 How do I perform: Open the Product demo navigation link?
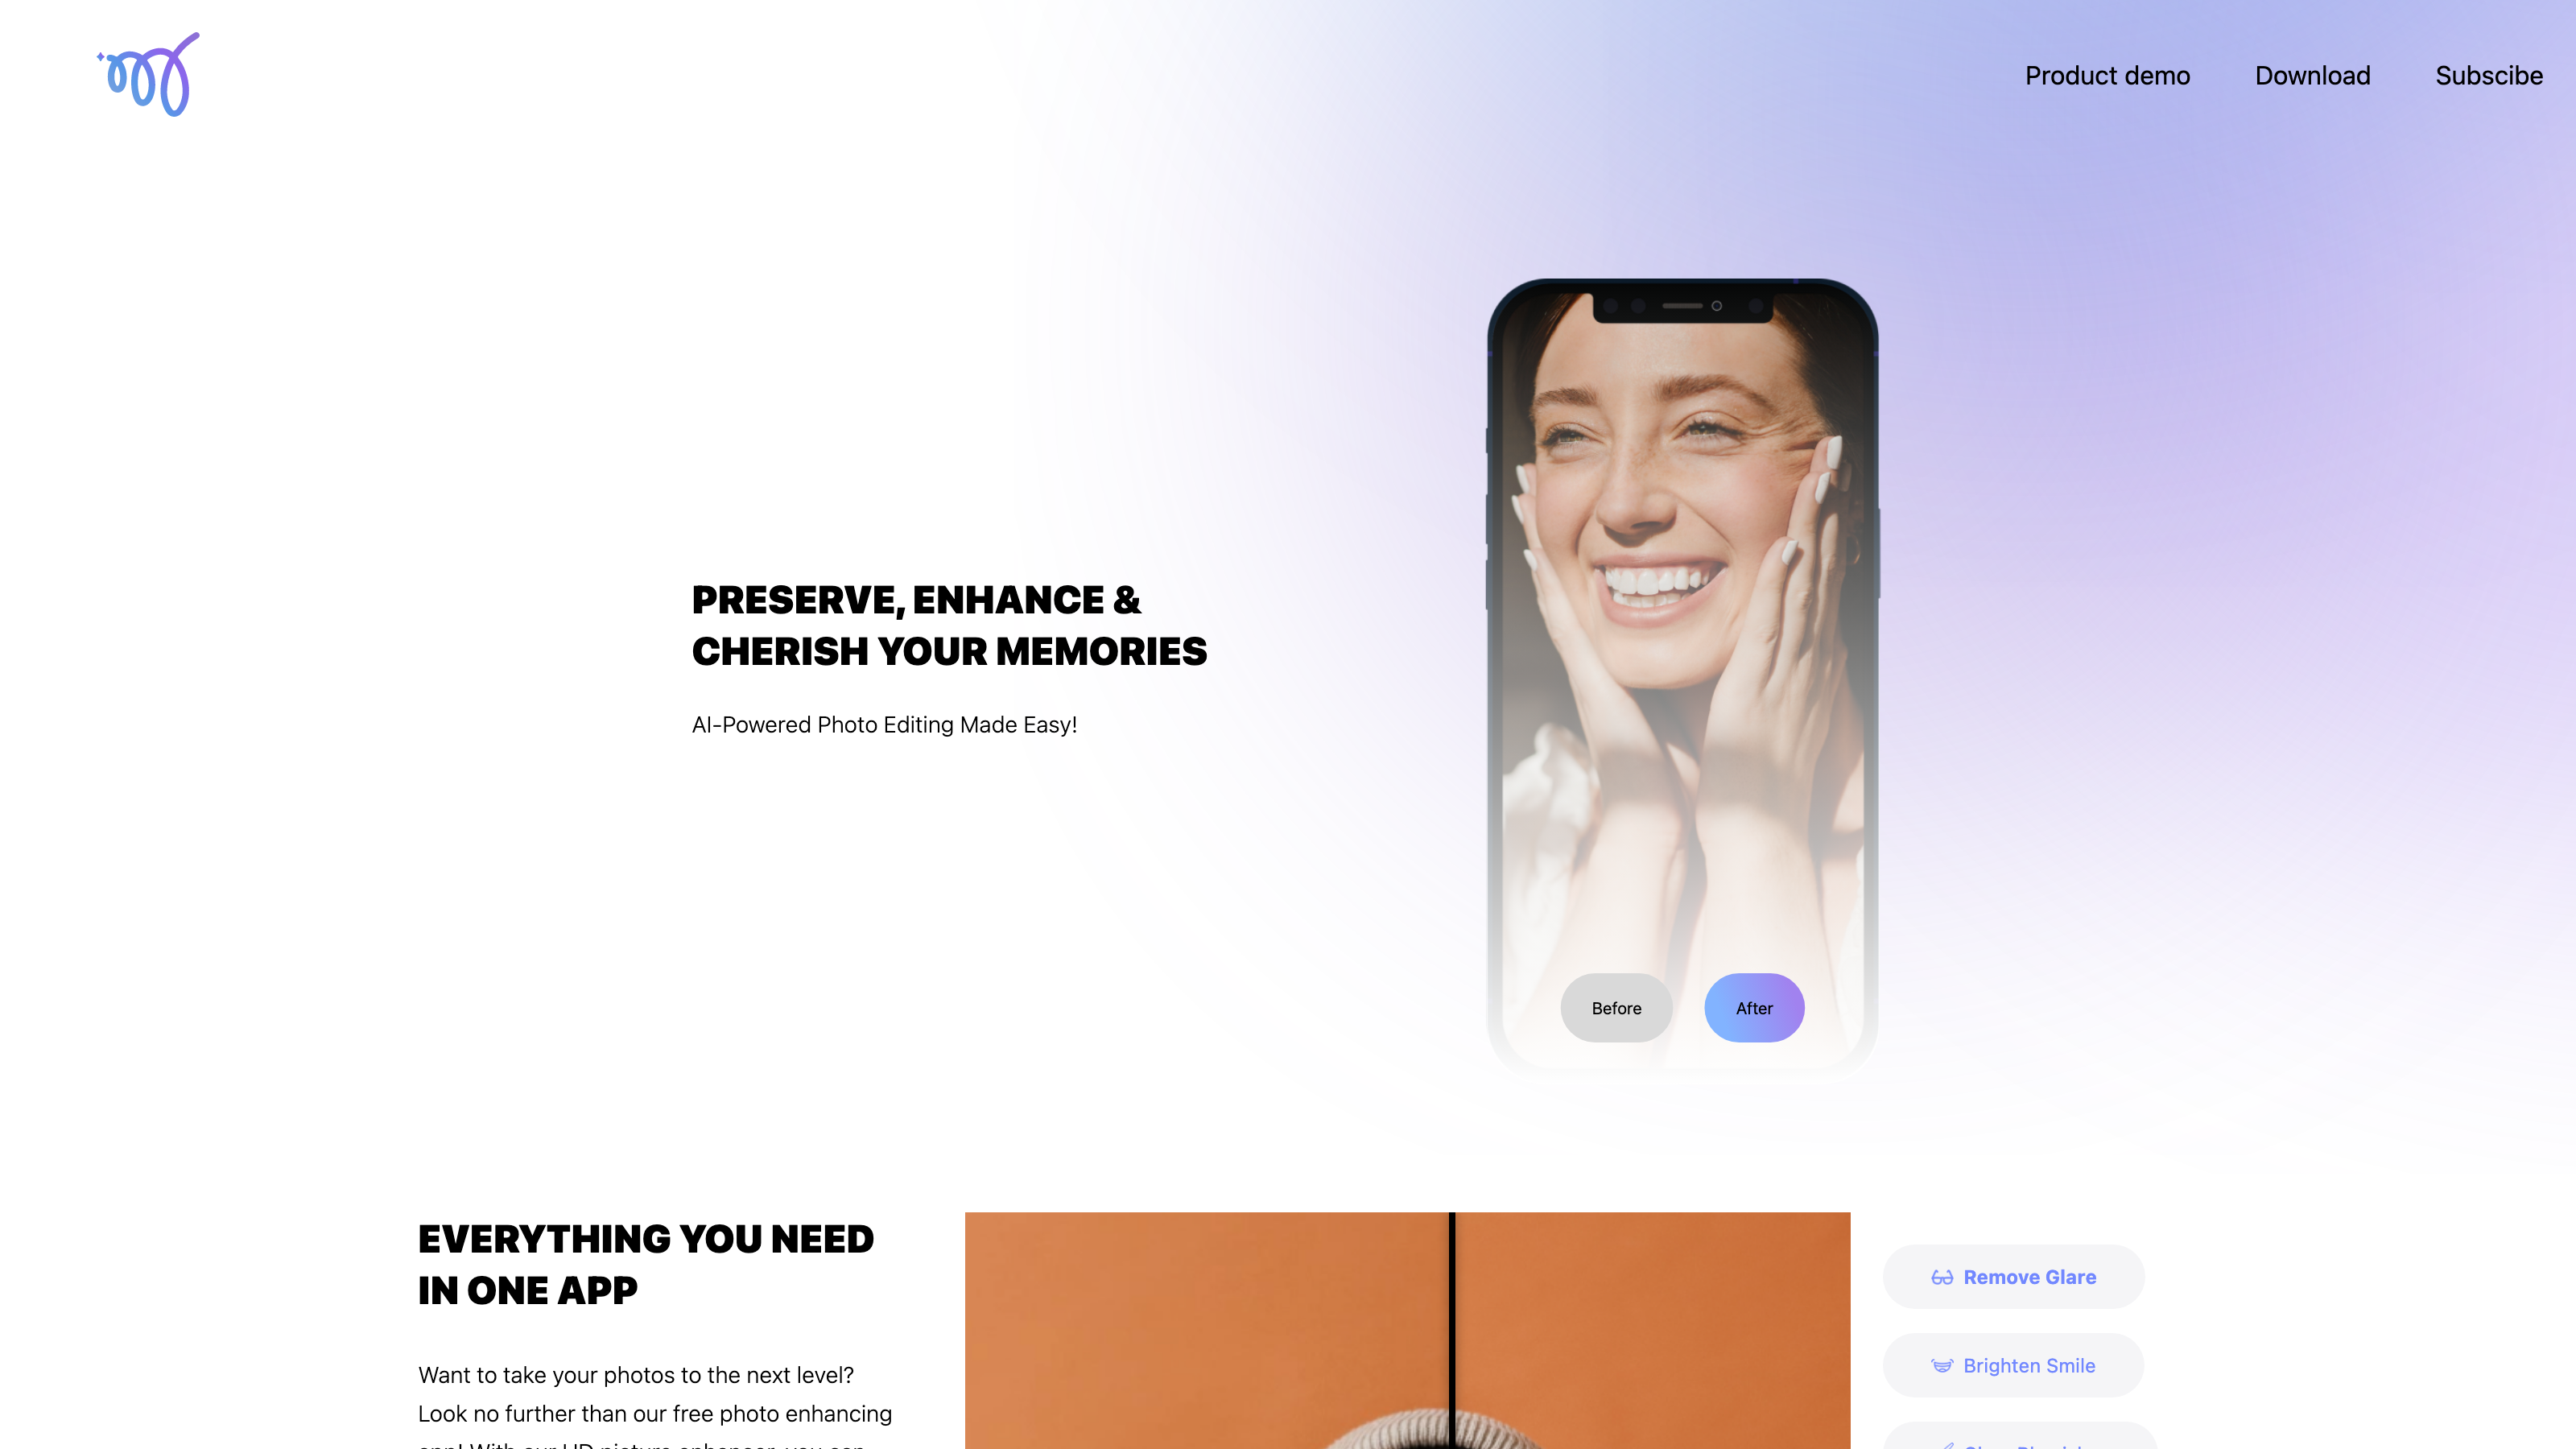(x=2107, y=74)
